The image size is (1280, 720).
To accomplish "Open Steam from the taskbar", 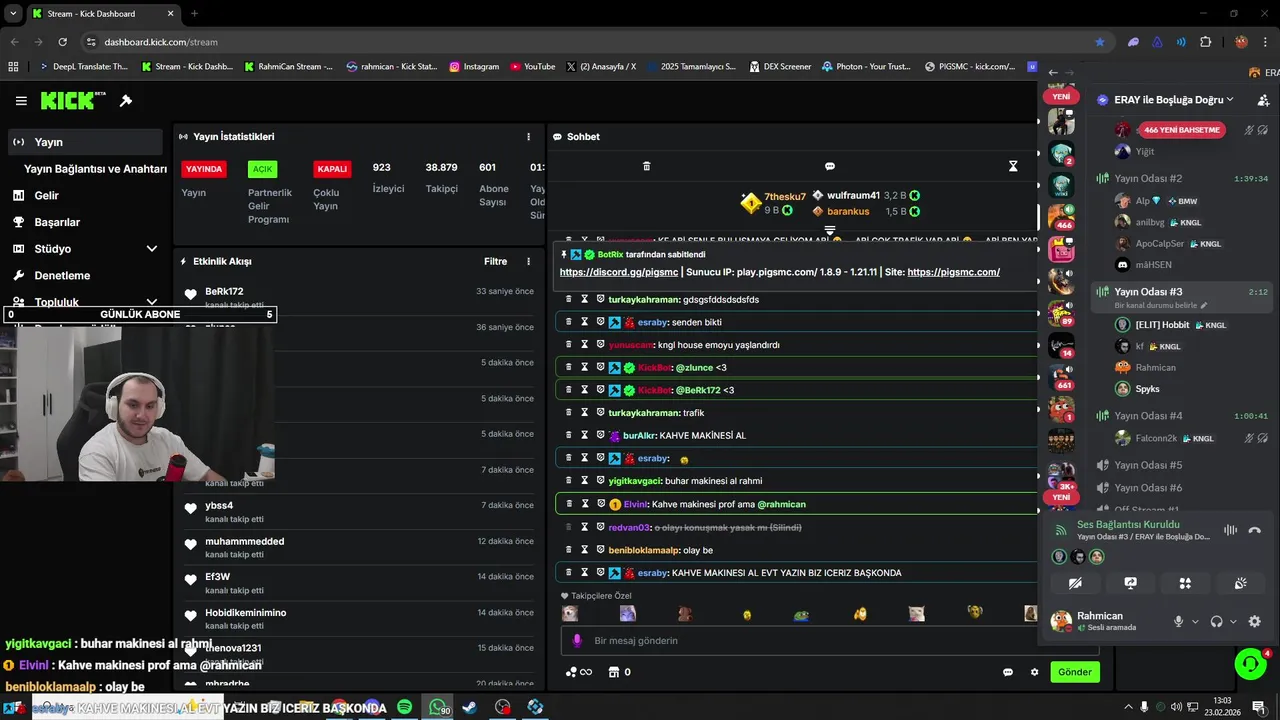I will 470,707.
